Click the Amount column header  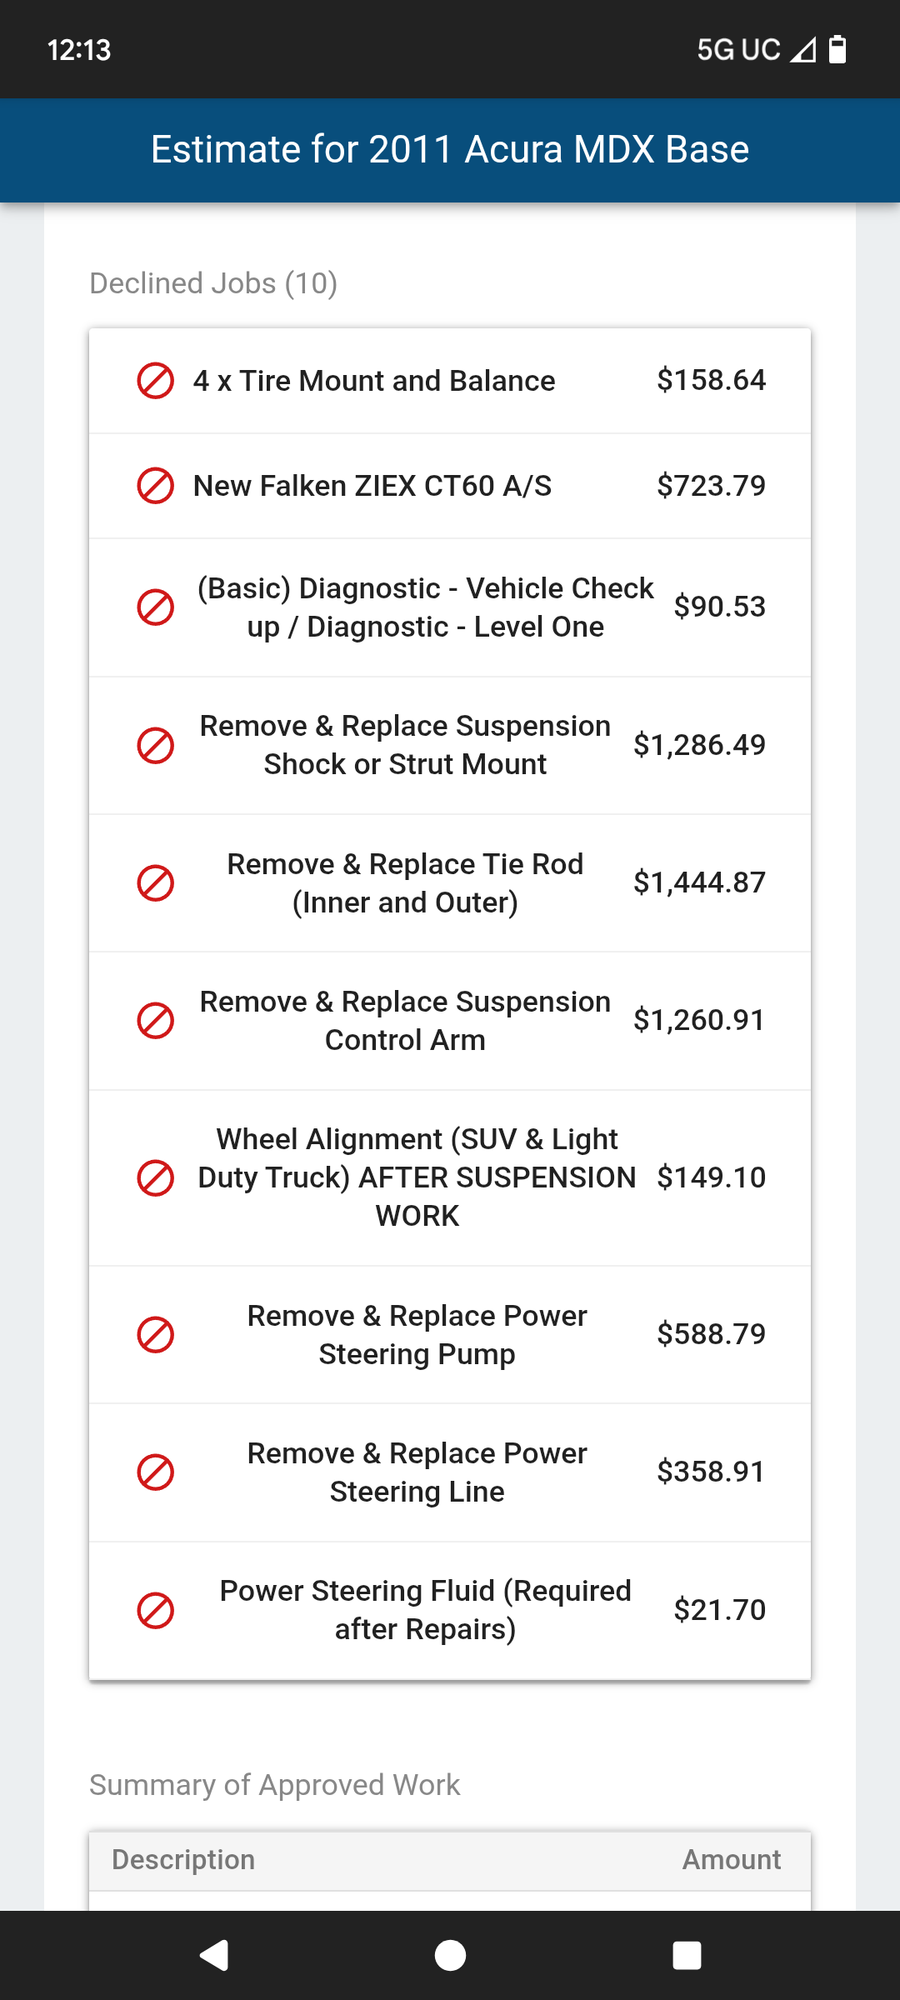click(731, 1860)
